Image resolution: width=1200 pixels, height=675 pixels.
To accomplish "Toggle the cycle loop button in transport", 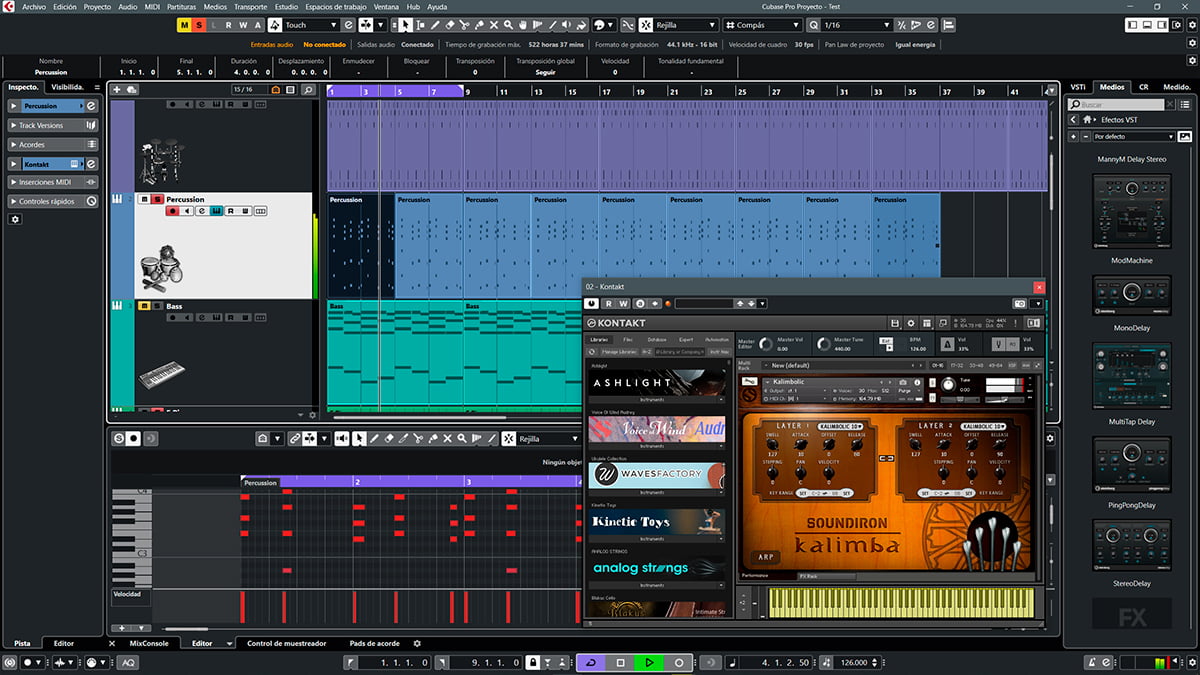I will click(x=590, y=662).
